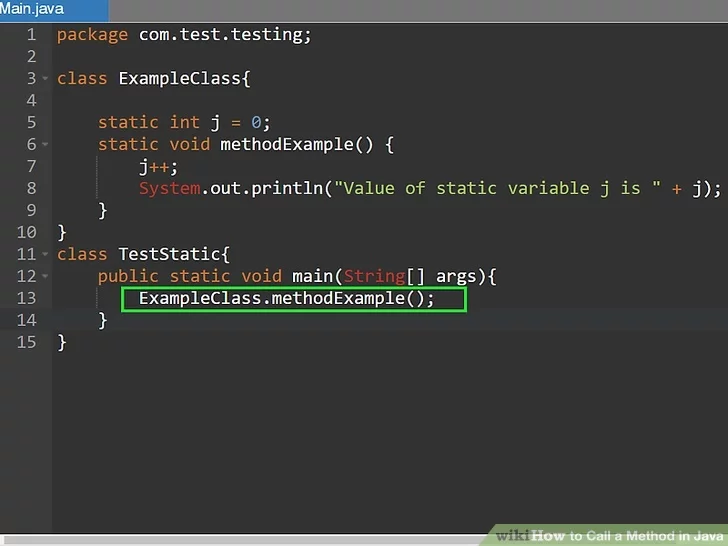Viewport: 728px width, 546px height.
Task: Click 'static int j = 0;' declaration
Action: click(184, 123)
